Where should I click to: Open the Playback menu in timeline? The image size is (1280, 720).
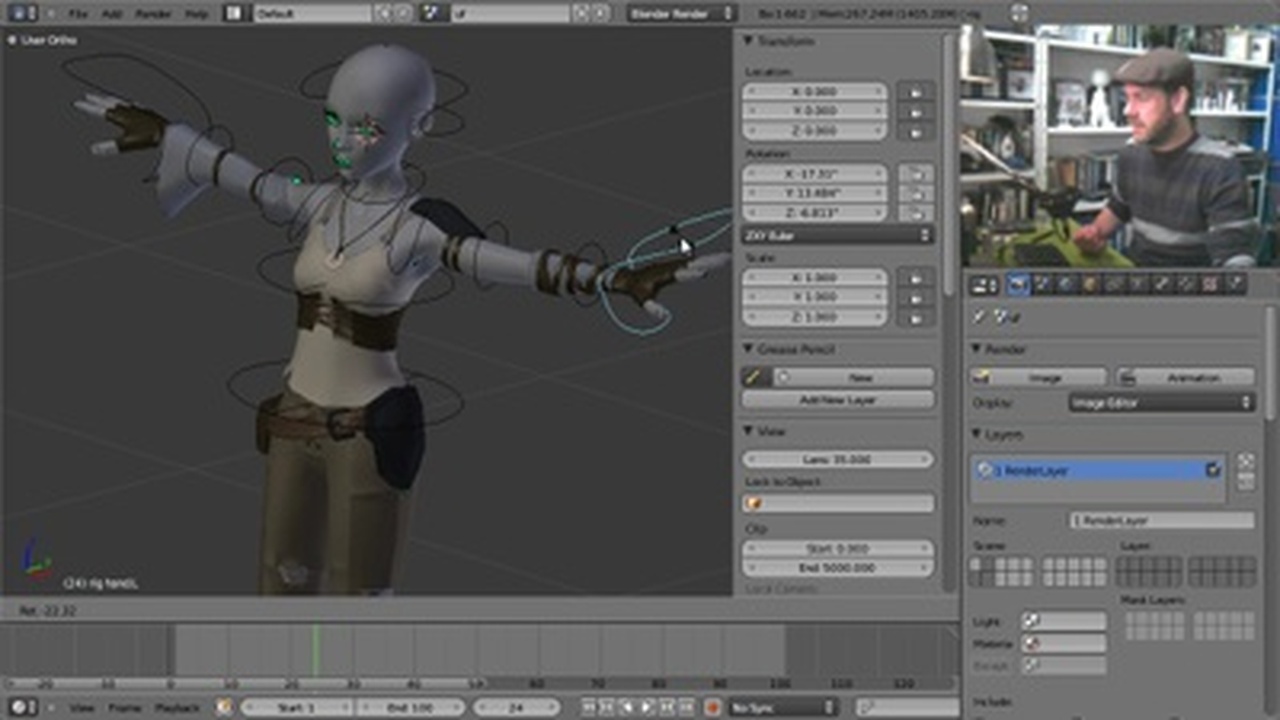coord(177,708)
